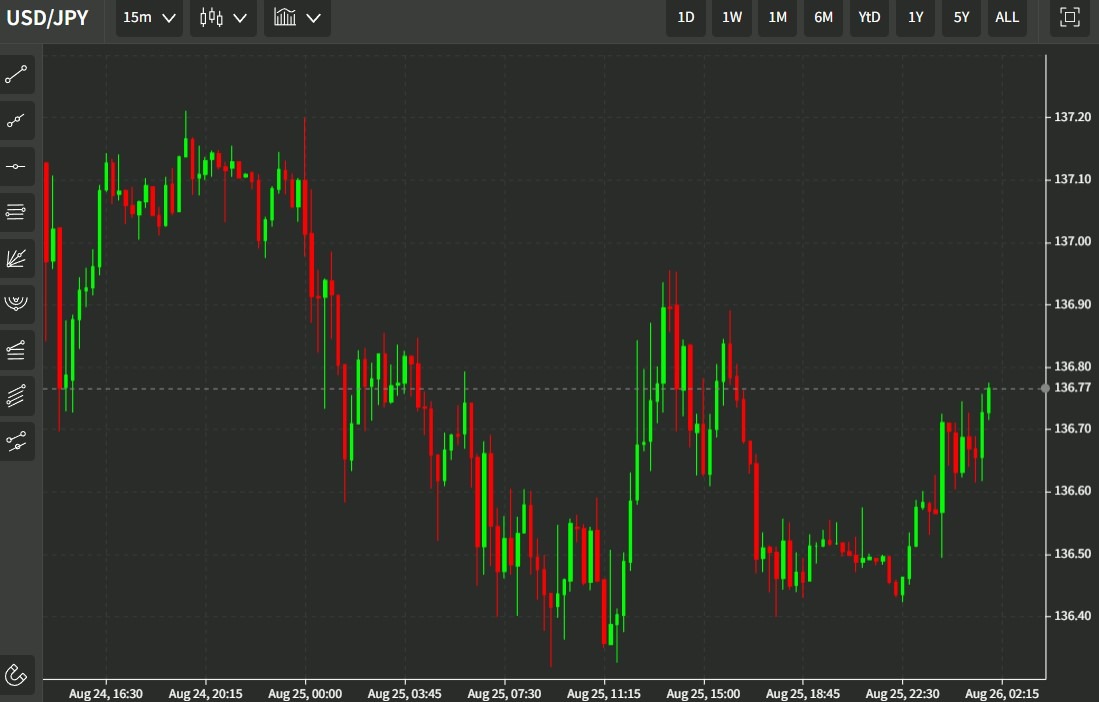Click the 137.10 price axis label
The height and width of the screenshot is (702, 1099).
[x=1072, y=179]
